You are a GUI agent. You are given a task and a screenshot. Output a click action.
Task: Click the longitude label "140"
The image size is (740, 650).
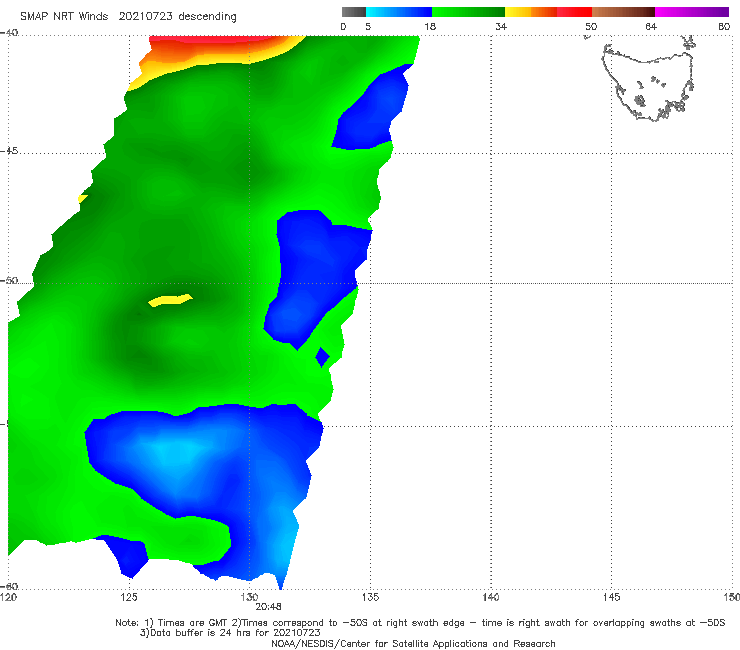491,597
